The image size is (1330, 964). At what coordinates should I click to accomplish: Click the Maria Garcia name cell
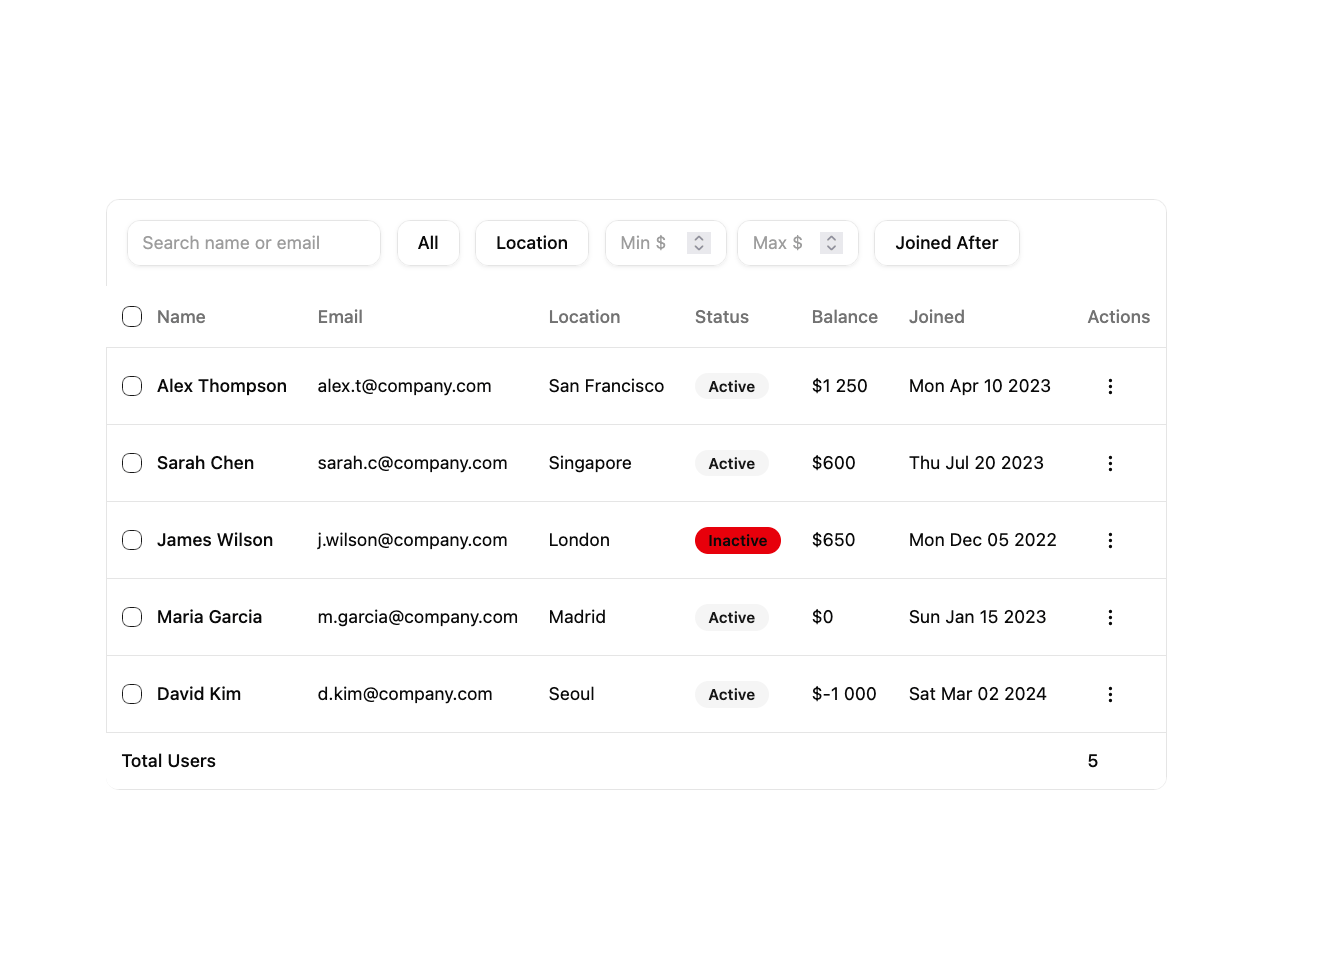(210, 617)
